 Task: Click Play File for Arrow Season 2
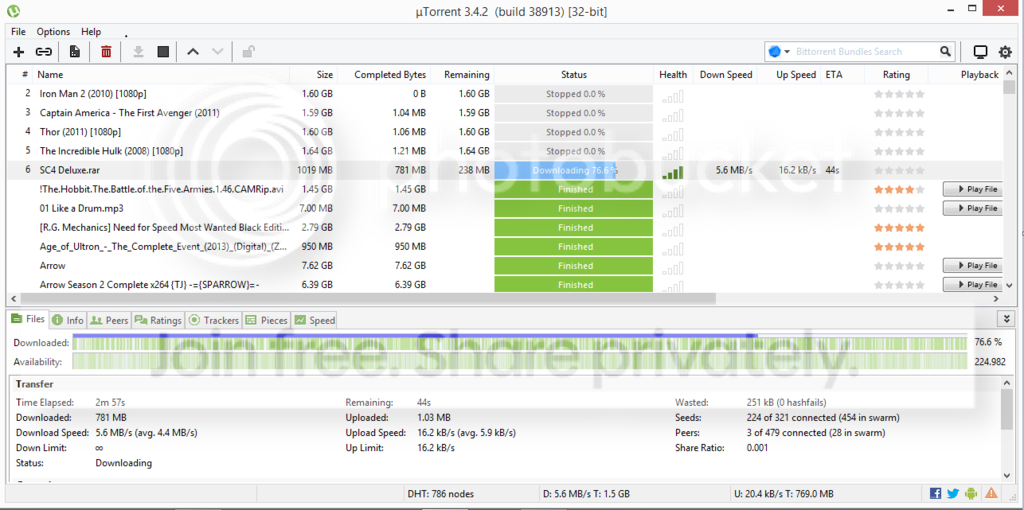click(x=973, y=285)
